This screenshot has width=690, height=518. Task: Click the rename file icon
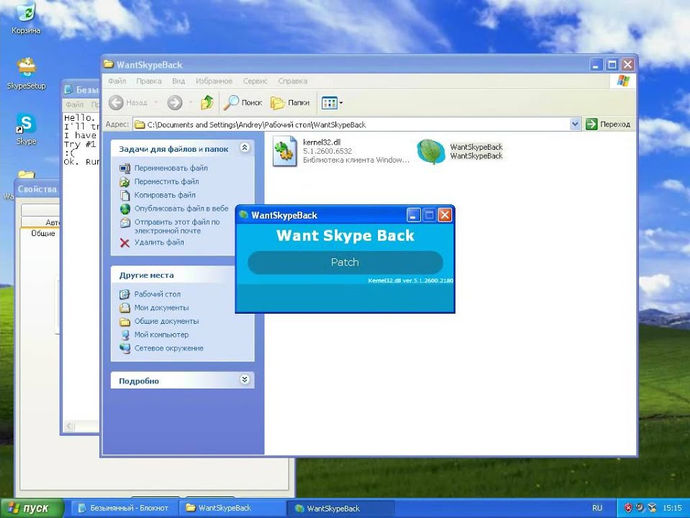125,168
